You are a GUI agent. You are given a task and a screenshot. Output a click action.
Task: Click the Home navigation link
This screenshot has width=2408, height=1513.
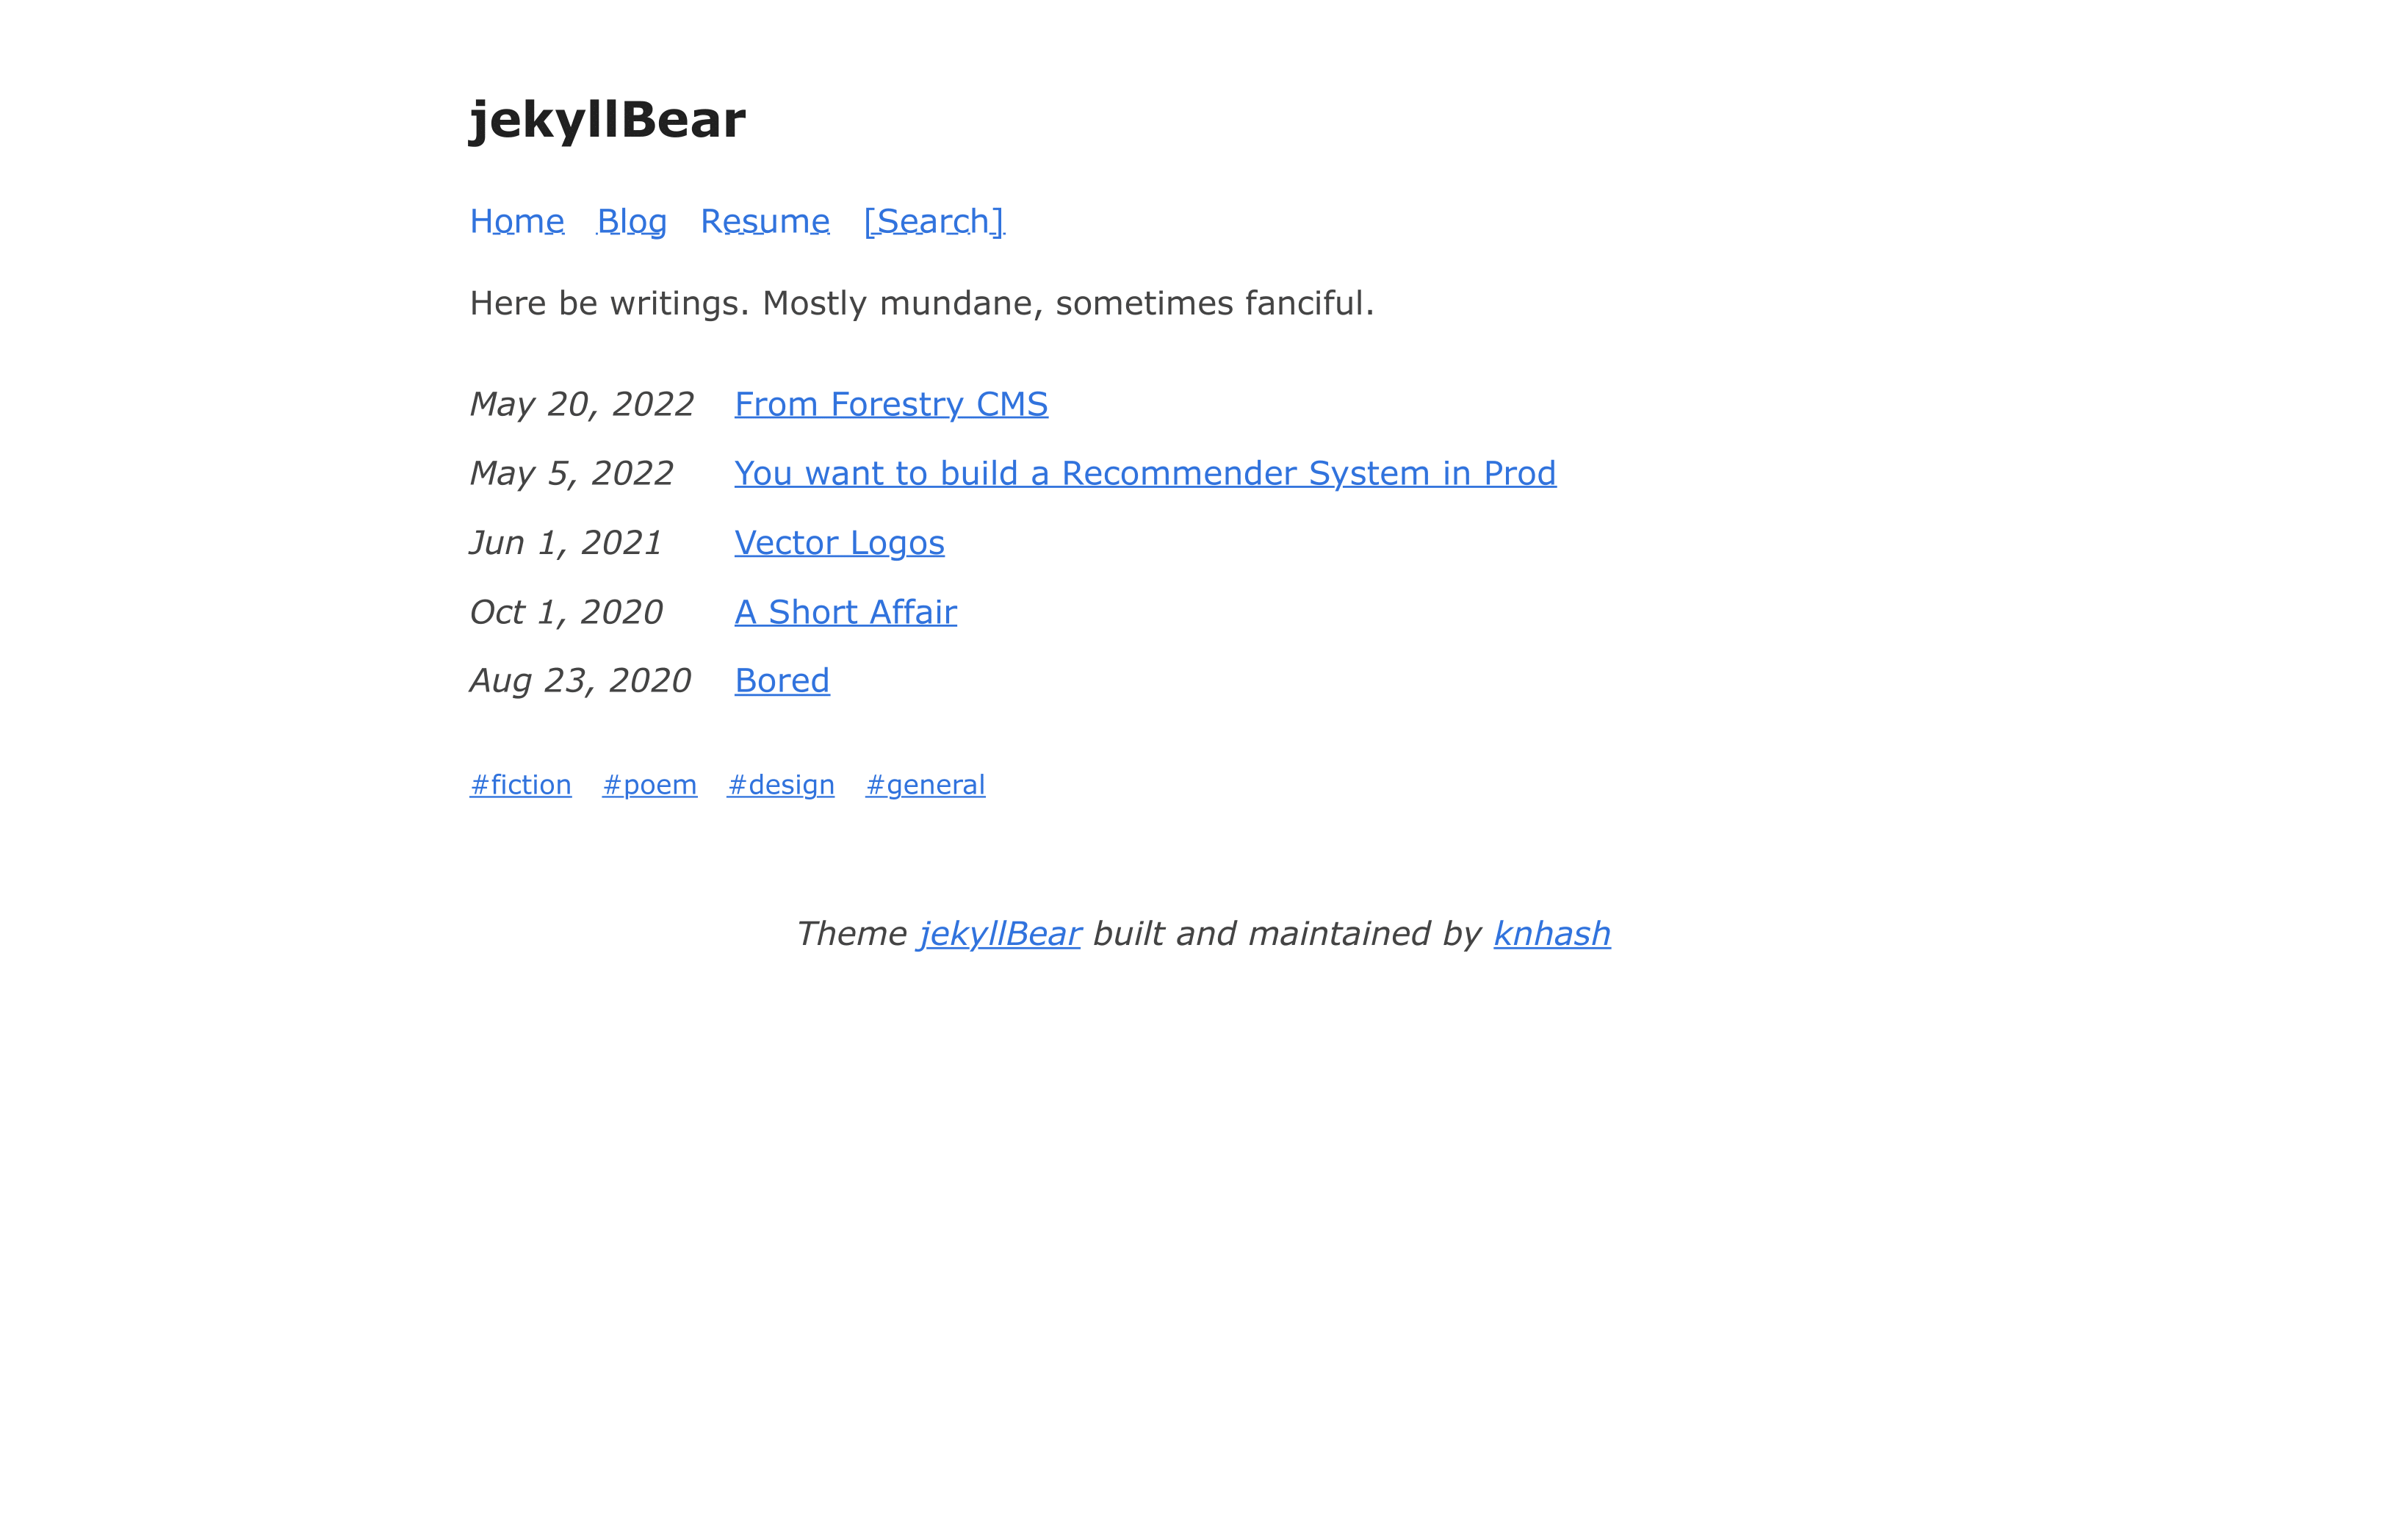[x=516, y=220]
